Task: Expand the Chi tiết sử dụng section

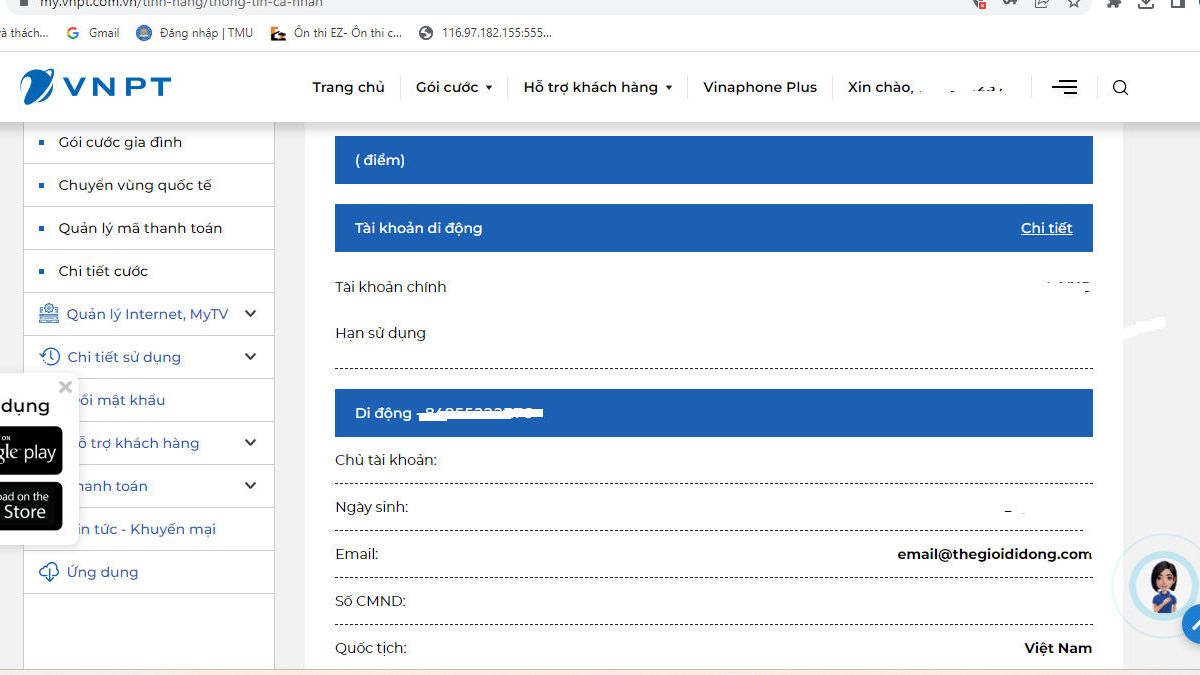Action: [250, 357]
